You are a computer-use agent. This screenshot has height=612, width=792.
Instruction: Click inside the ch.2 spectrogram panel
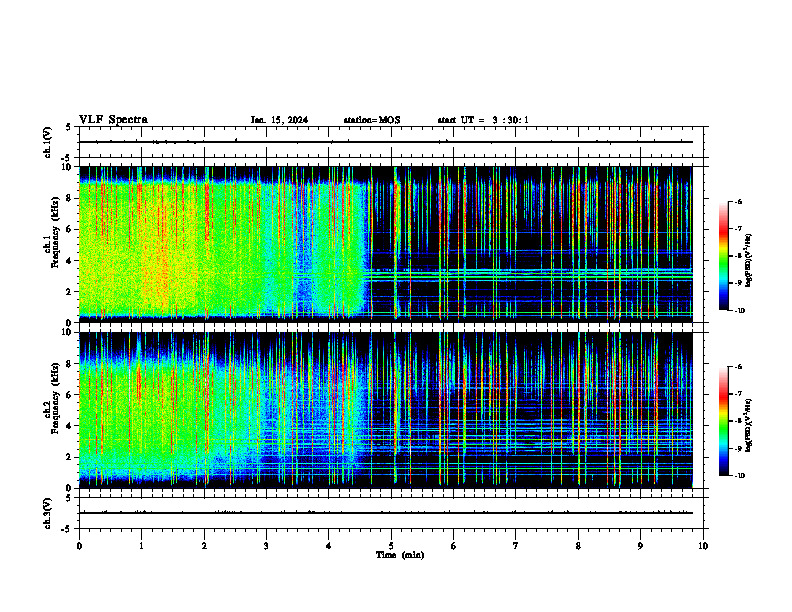(x=391, y=410)
